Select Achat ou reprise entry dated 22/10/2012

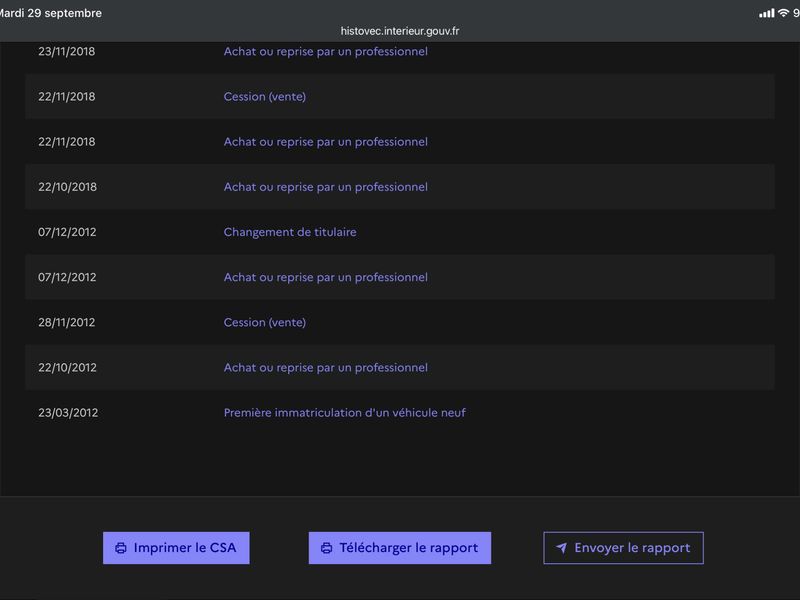326,367
